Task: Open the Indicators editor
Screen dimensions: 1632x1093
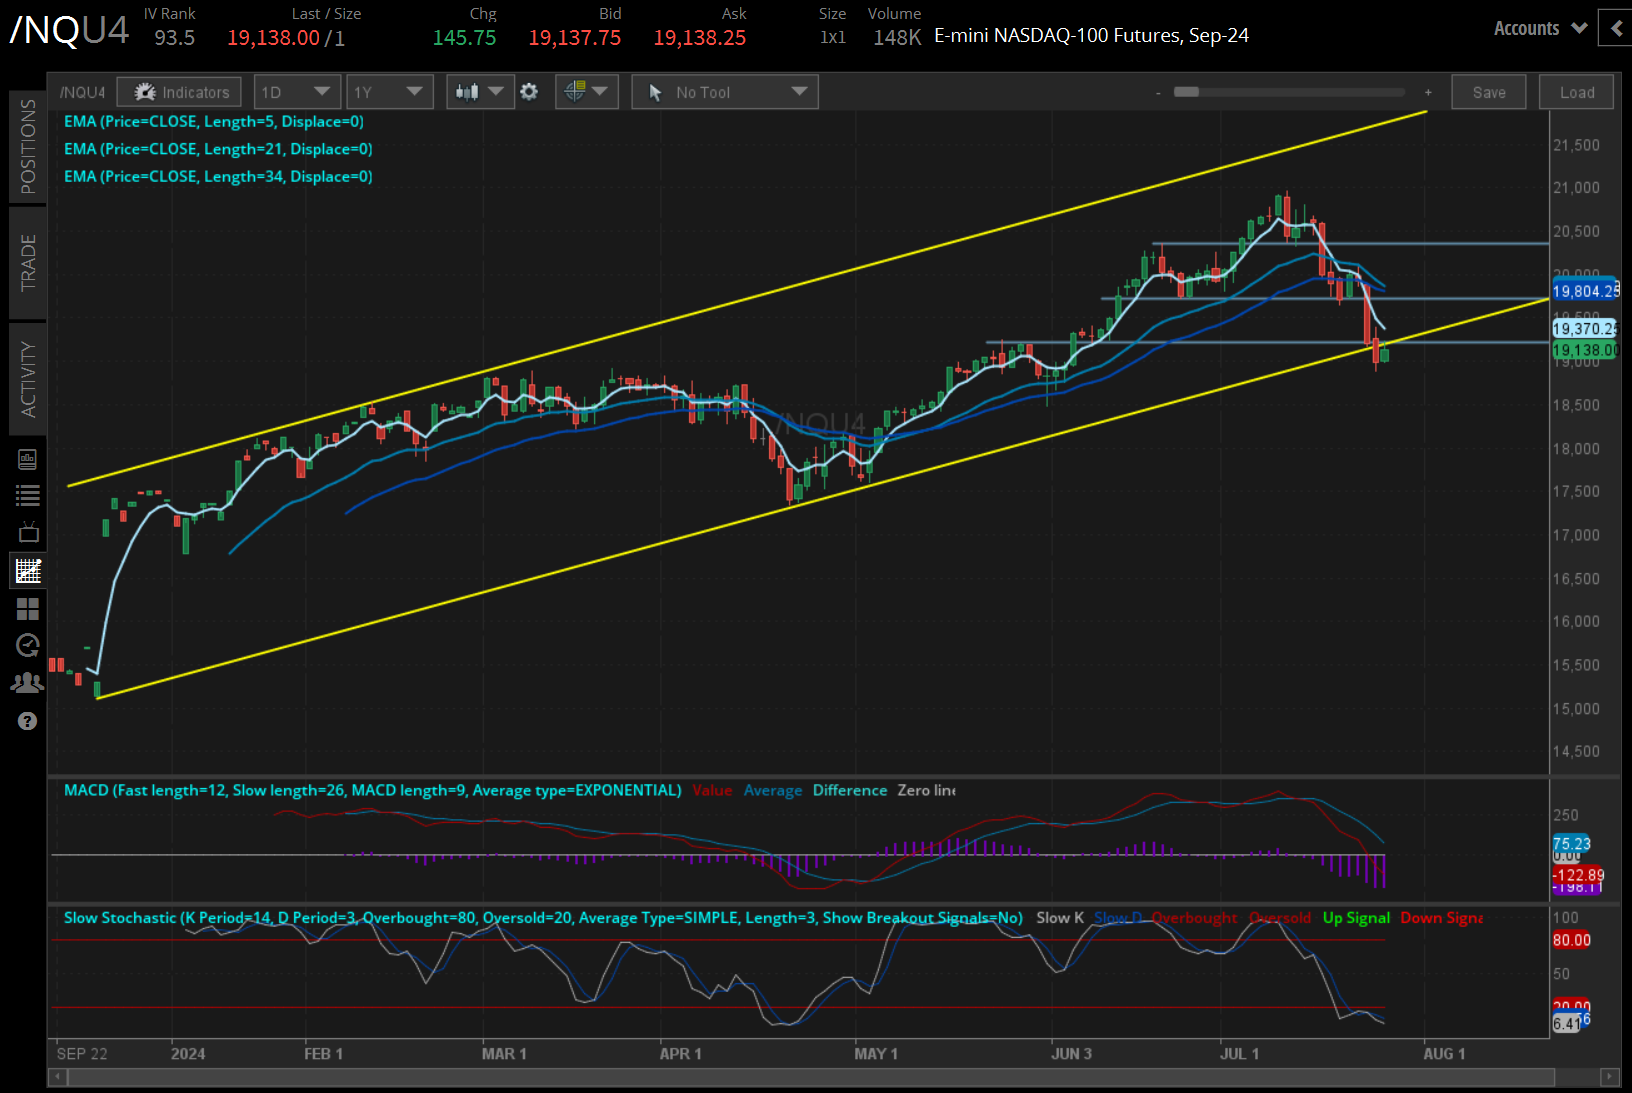Action: pos(179,91)
